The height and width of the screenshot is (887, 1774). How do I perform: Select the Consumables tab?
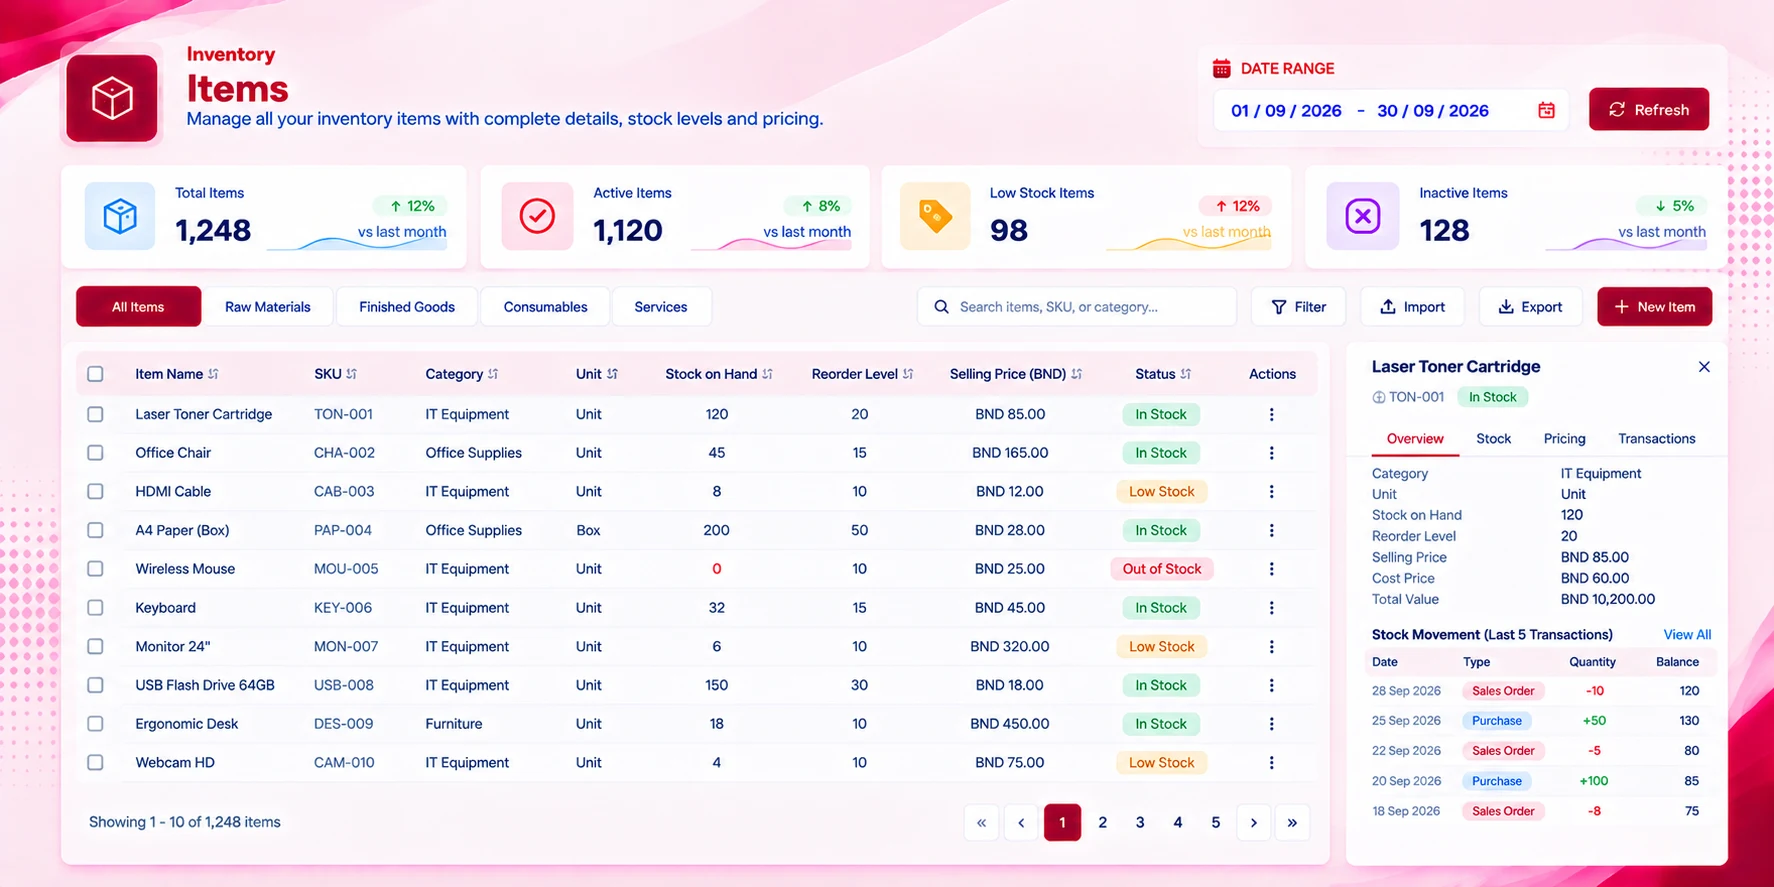[x=545, y=307]
